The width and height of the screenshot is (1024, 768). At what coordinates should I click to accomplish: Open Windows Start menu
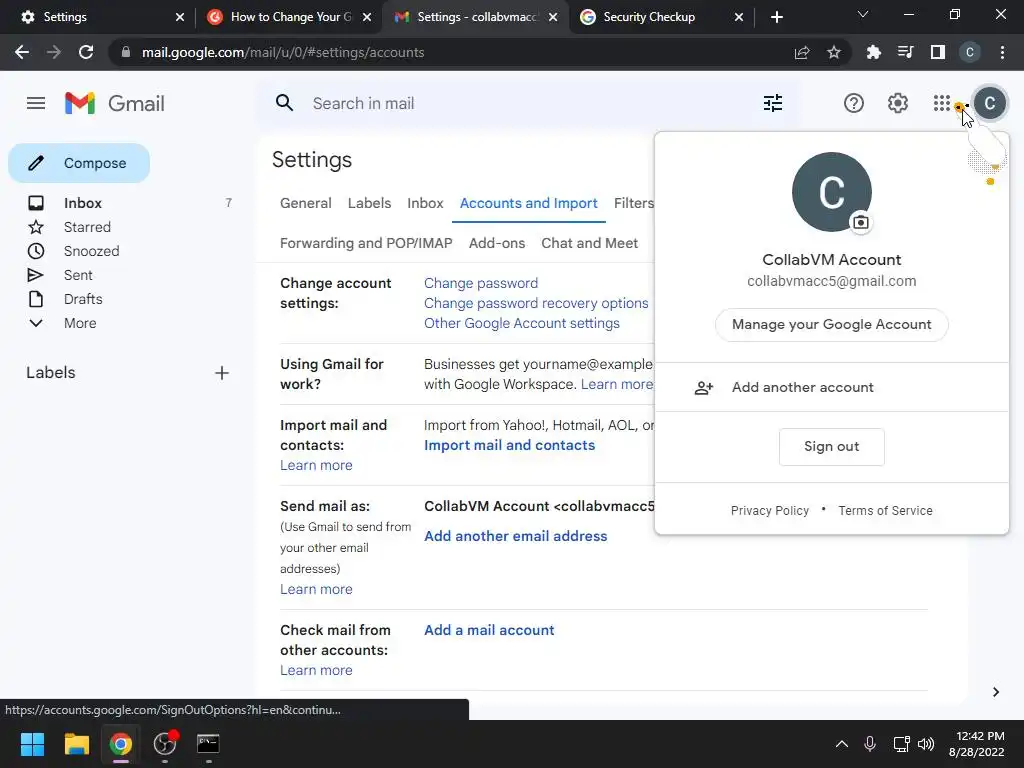click(x=33, y=744)
